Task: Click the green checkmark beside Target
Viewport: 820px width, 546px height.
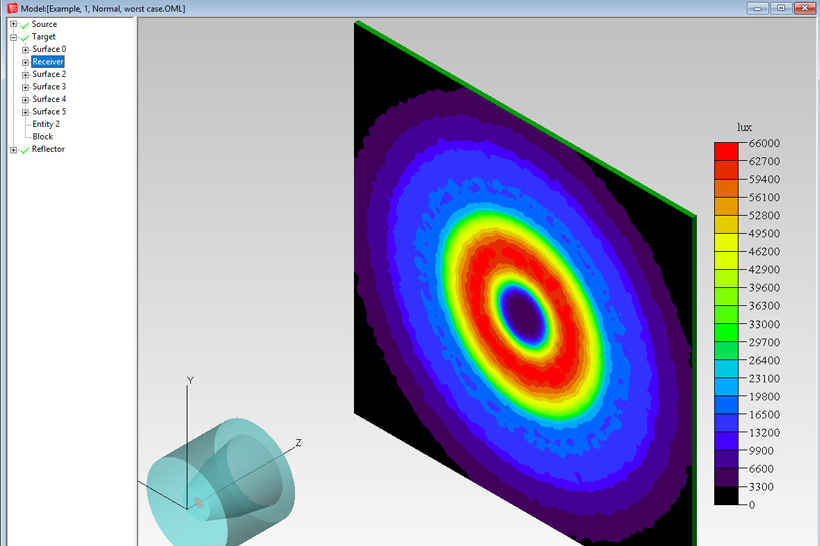Action: point(24,37)
